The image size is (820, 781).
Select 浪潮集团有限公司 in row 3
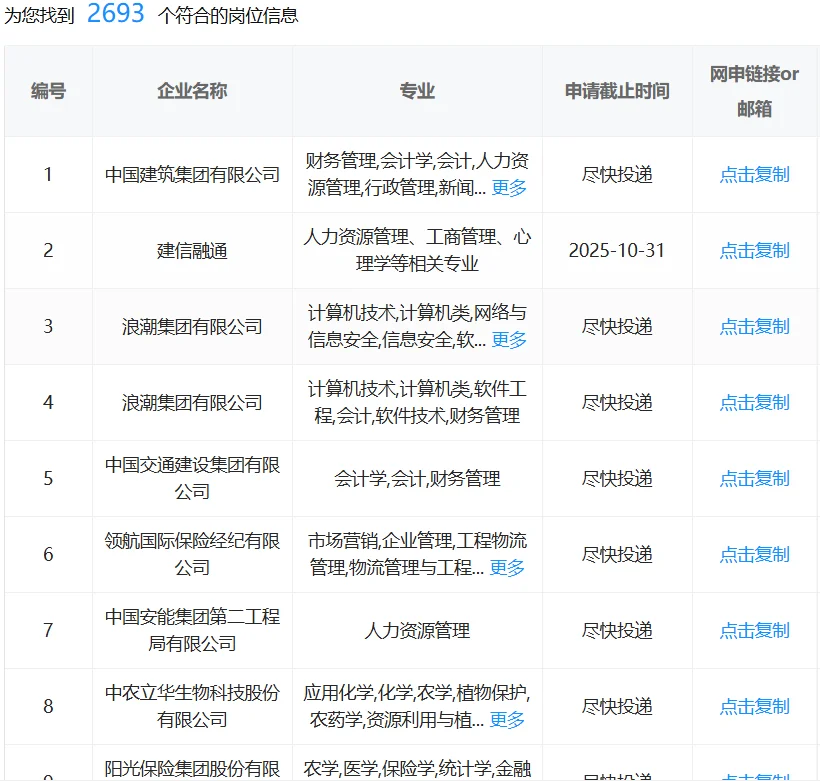(192, 326)
